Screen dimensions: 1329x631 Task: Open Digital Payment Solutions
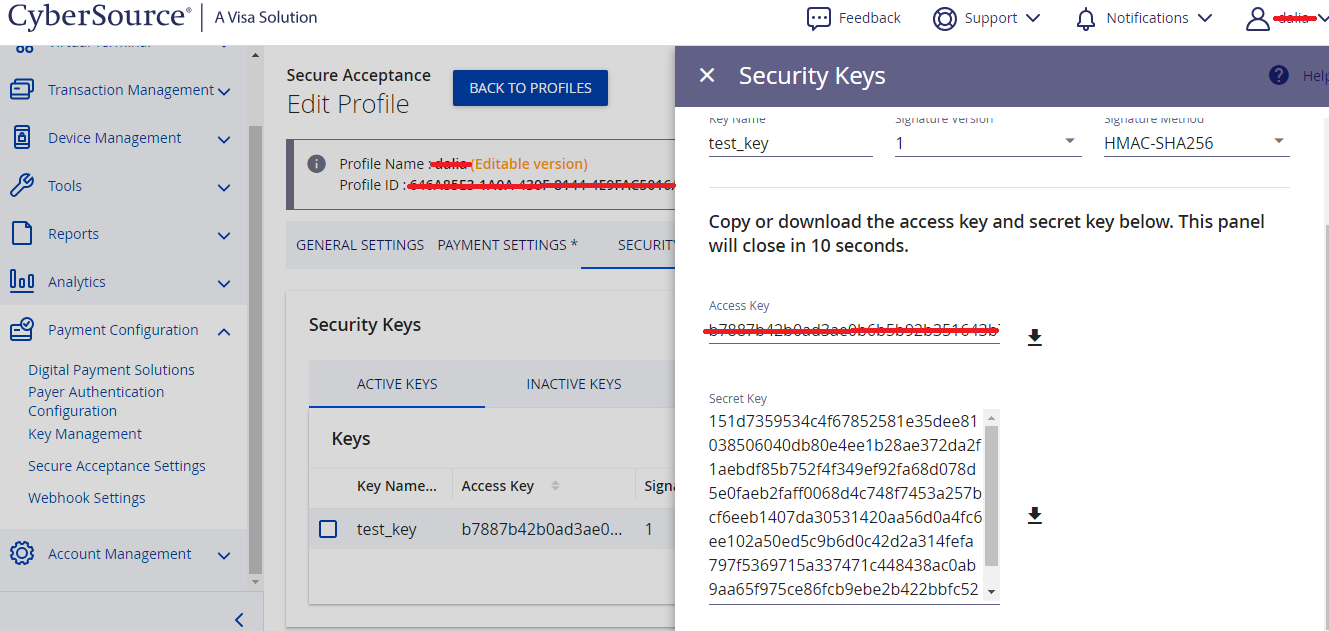(111, 370)
